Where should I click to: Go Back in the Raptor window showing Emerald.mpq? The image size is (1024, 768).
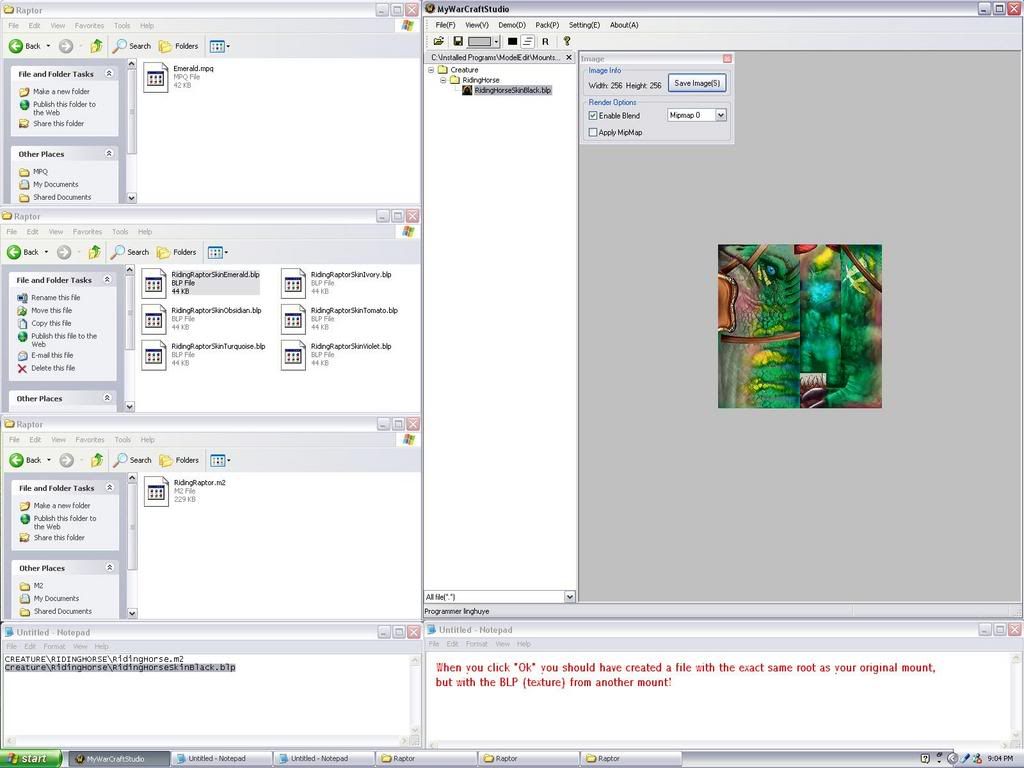pos(25,46)
